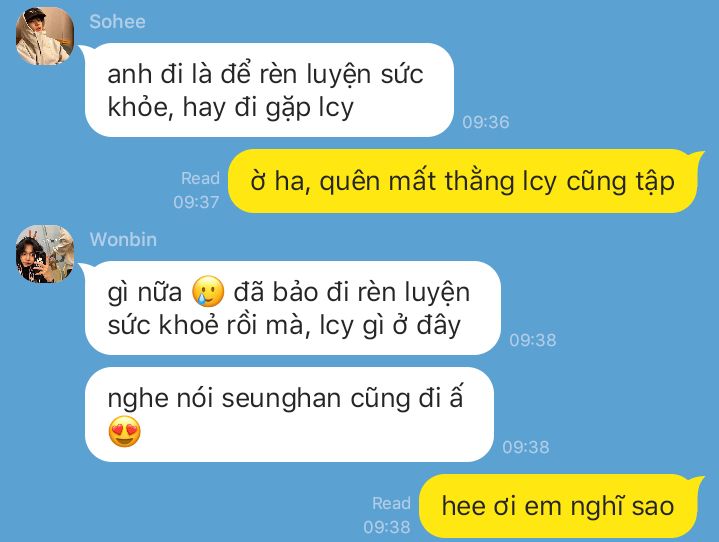Select the 'nghe nói seunghan cũng đi ấ' bubble
The width and height of the screenshot is (719, 542).
[x=289, y=414]
